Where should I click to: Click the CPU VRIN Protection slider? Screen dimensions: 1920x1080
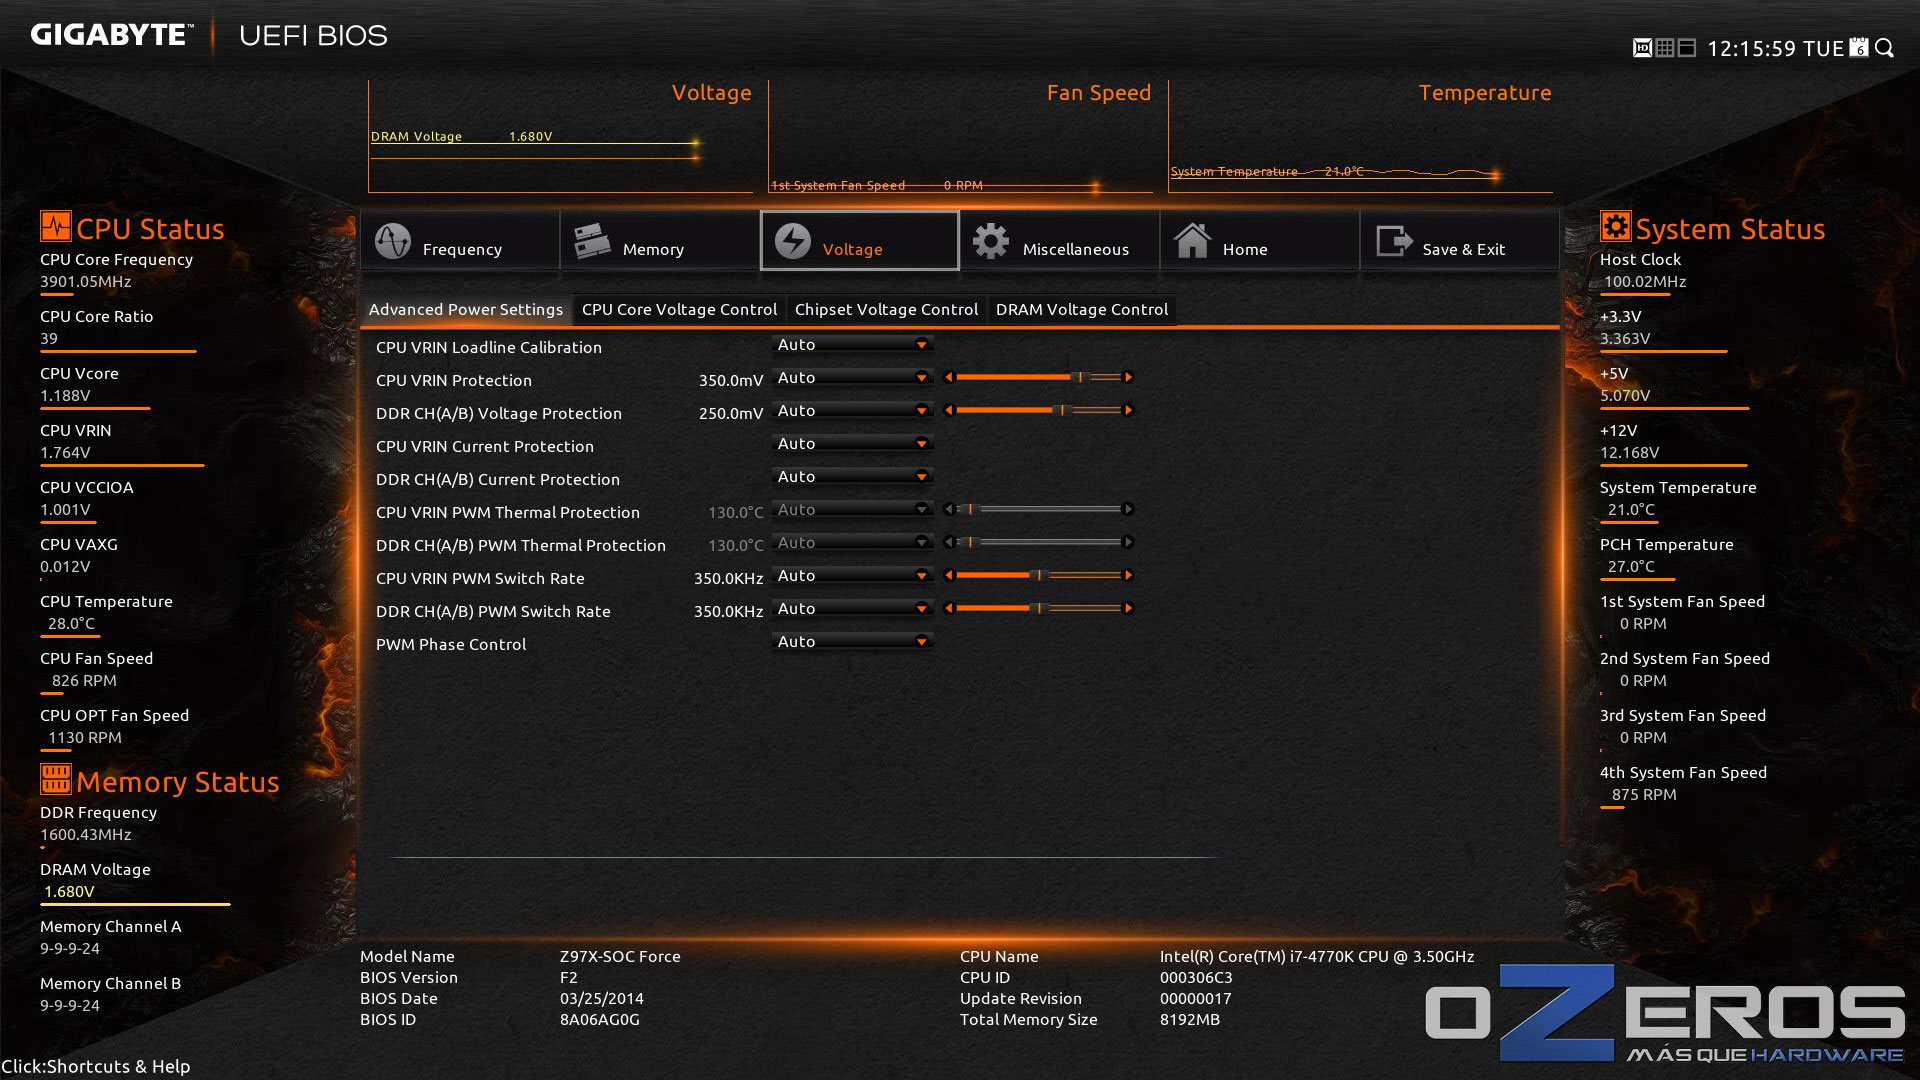click(1039, 377)
